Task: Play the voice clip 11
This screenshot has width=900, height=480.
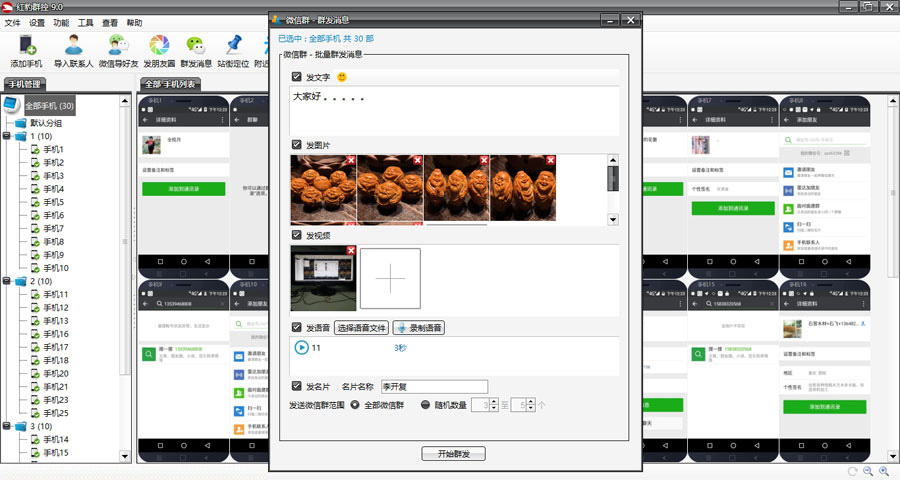Action: pos(301,347)
